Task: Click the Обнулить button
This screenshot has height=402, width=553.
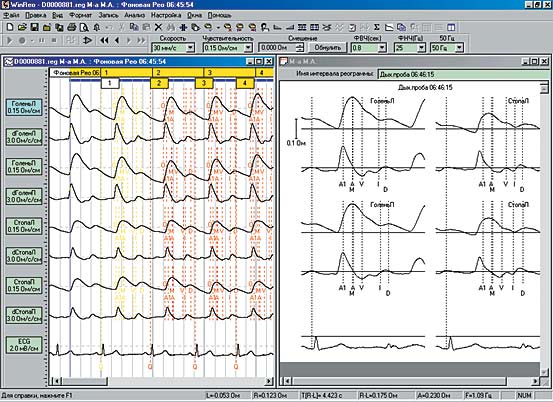Action: tap(328, 48)
